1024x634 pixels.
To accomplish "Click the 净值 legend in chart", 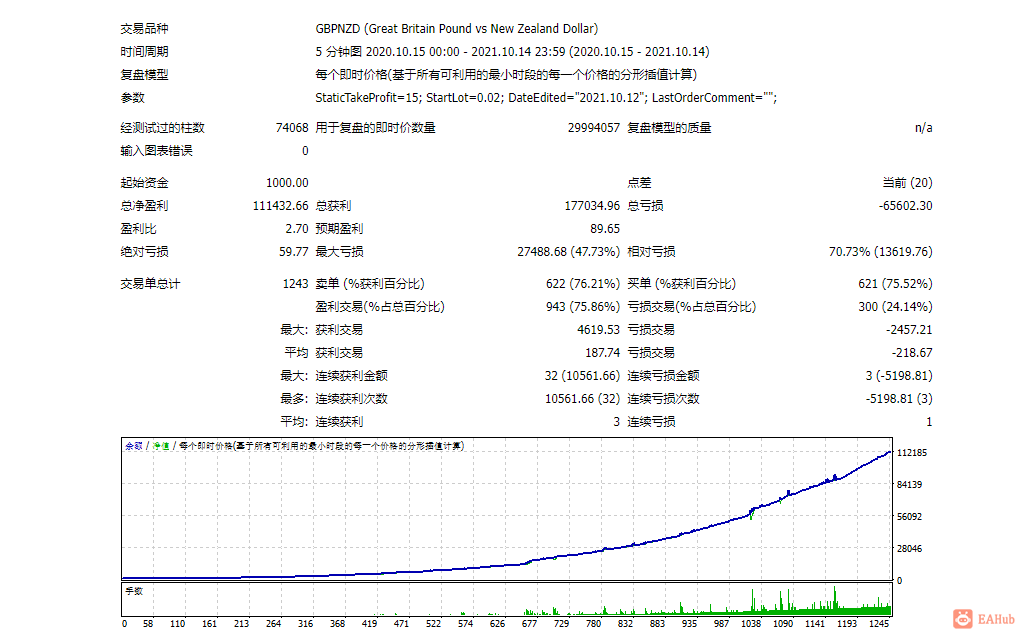I will click(x=161, y=446).
